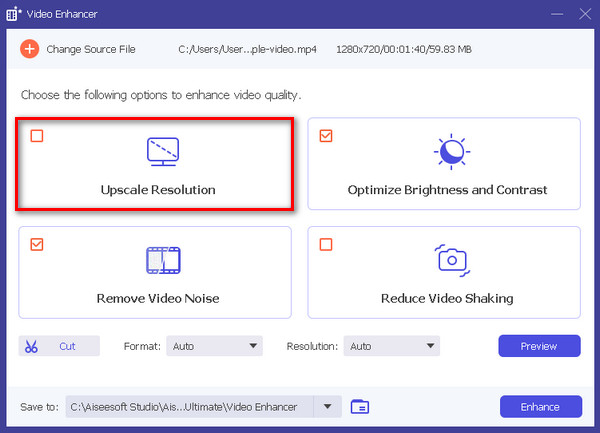Click the Preview button
The height and width of the screenshot is (433, 600).
point(539,346)
